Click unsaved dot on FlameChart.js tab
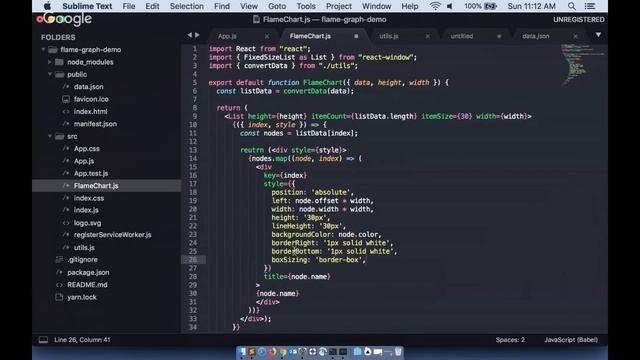The height and width of the screenshot is (360, 640). [356, 36]
